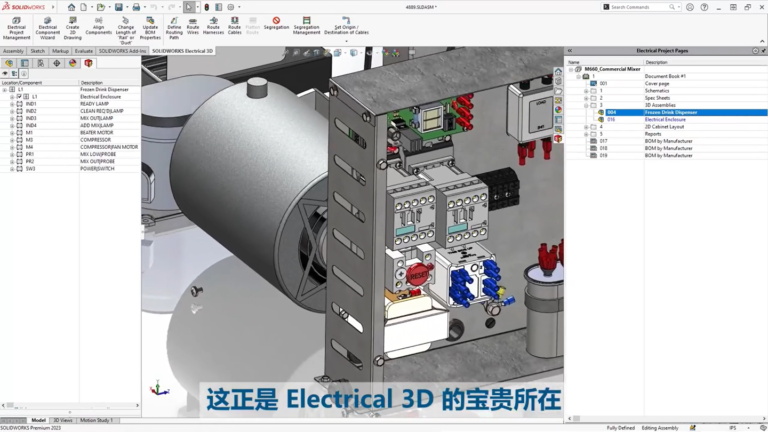Run the Route Wires command
The height and width of the screenshot is (432, 768).
point(193,26)
